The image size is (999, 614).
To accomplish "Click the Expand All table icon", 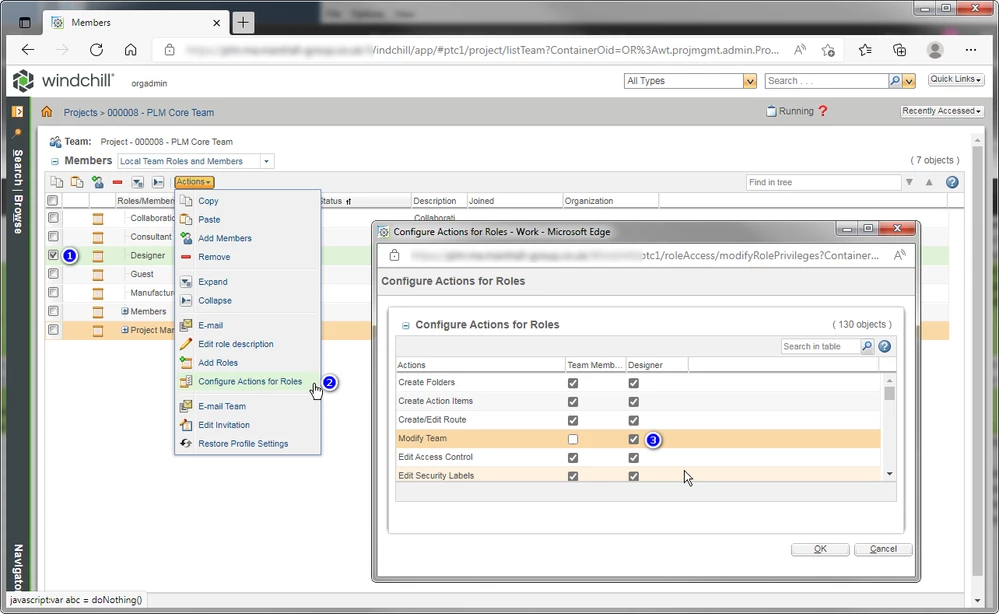I will pyautogui.click(x=137, y=182).
